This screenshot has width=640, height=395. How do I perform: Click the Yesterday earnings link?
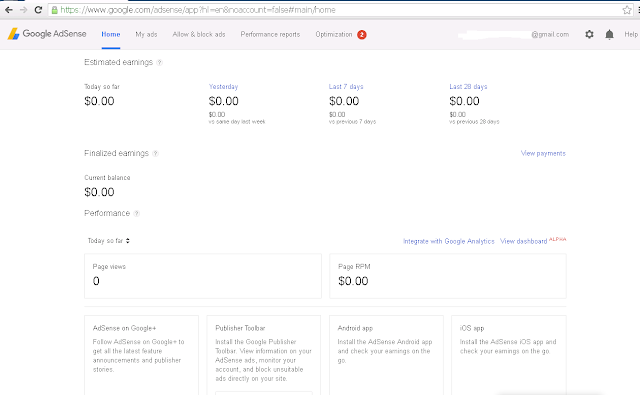coord(223,87)
